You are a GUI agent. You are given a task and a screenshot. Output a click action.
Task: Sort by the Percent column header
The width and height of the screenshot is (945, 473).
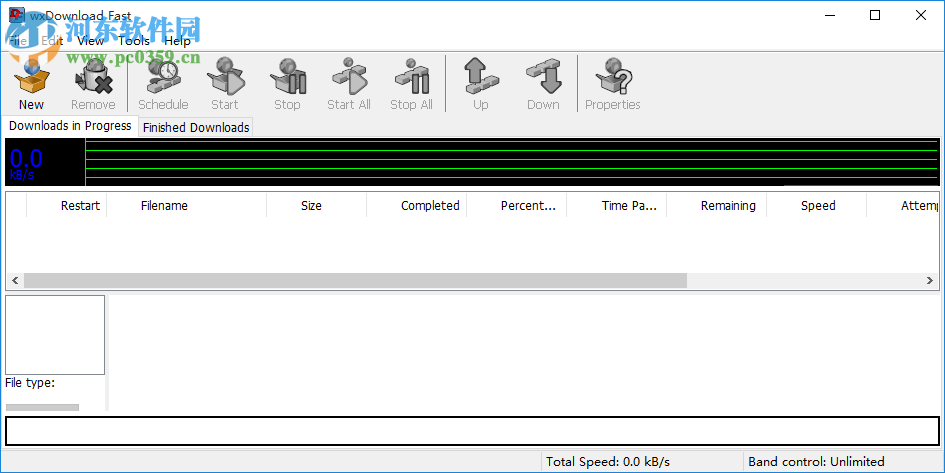pos(516,205)
